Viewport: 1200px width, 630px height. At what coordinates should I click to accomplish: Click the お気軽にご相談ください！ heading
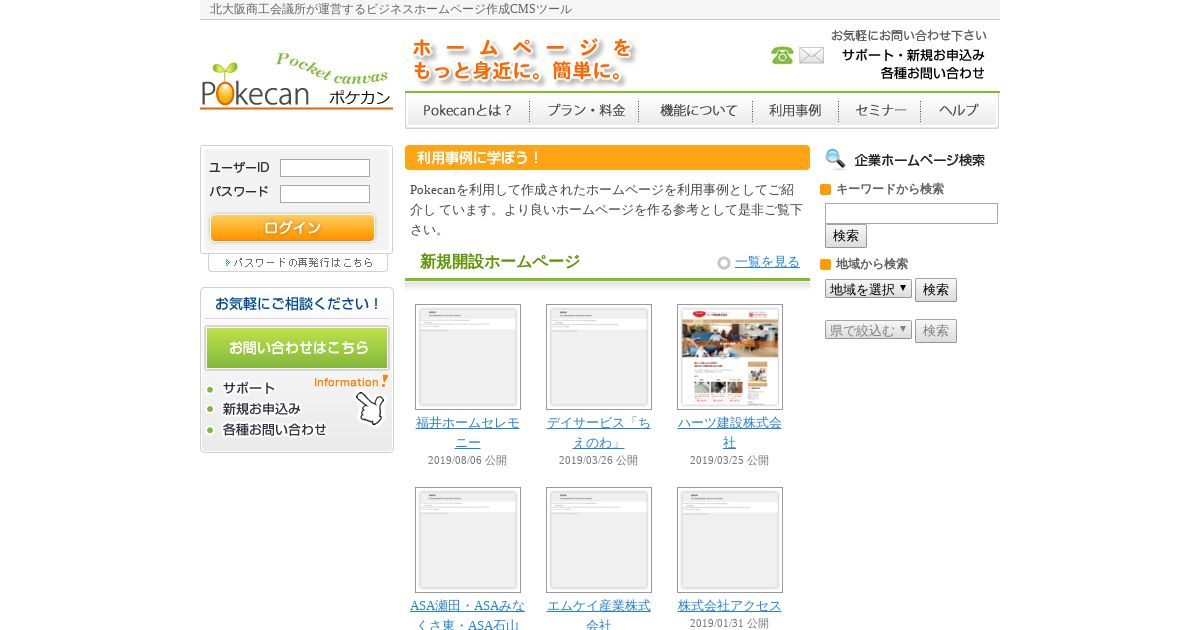(x=297, y=303)
